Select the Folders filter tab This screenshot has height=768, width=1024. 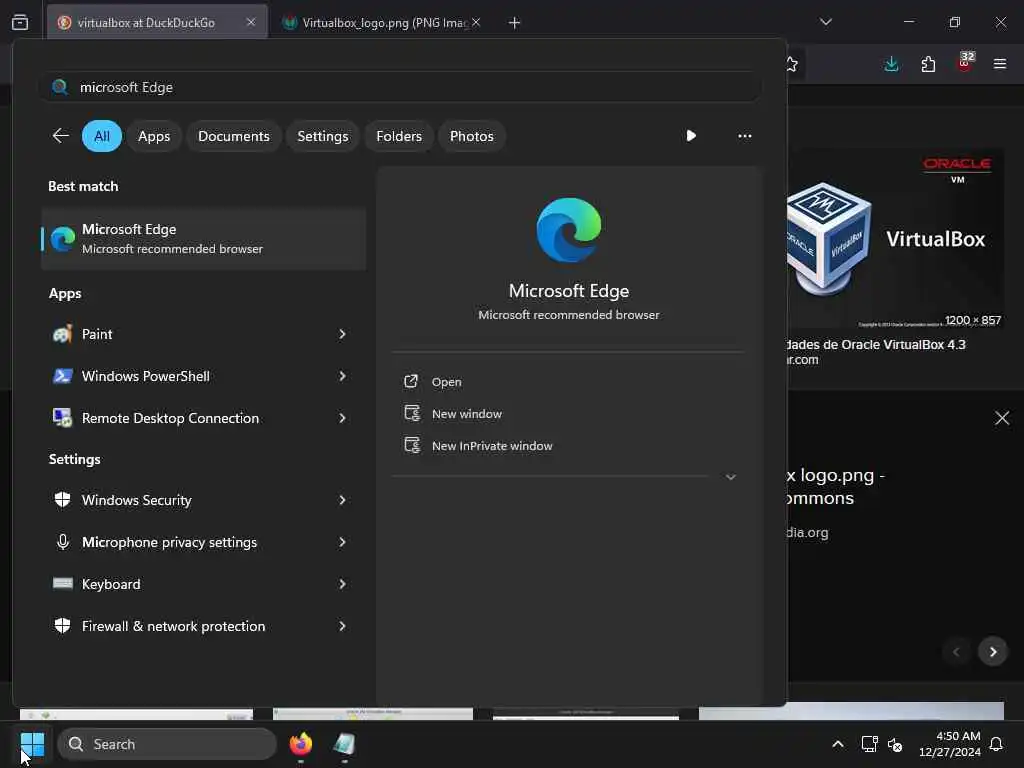point(399,136)
